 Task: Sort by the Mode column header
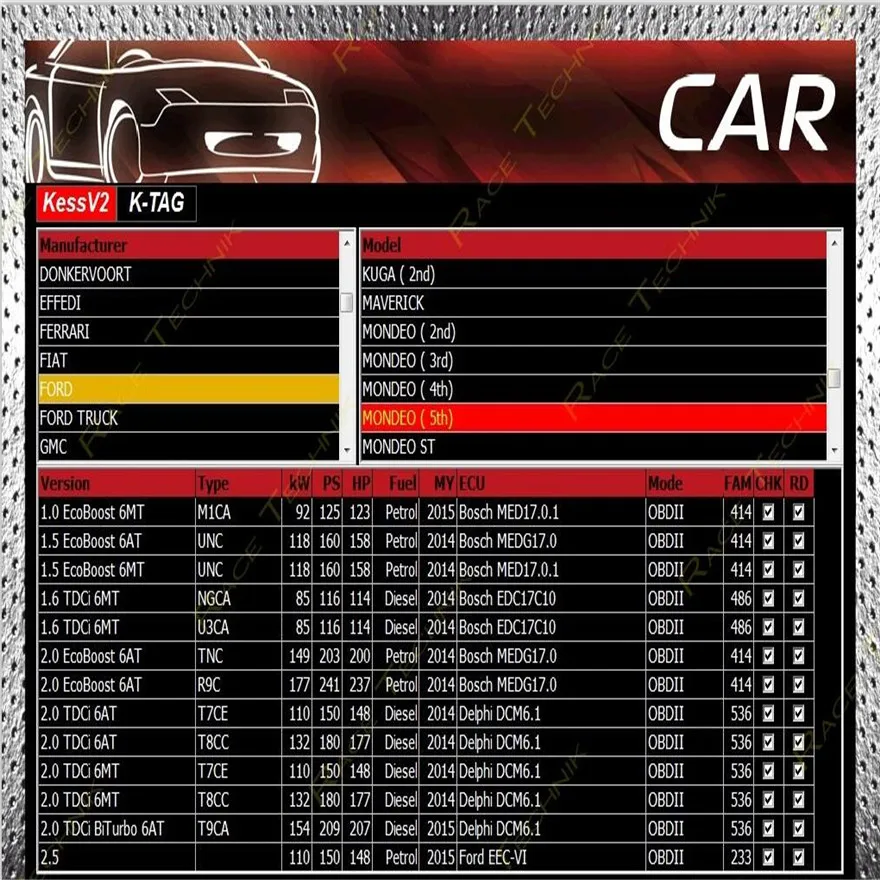point(685,484)
